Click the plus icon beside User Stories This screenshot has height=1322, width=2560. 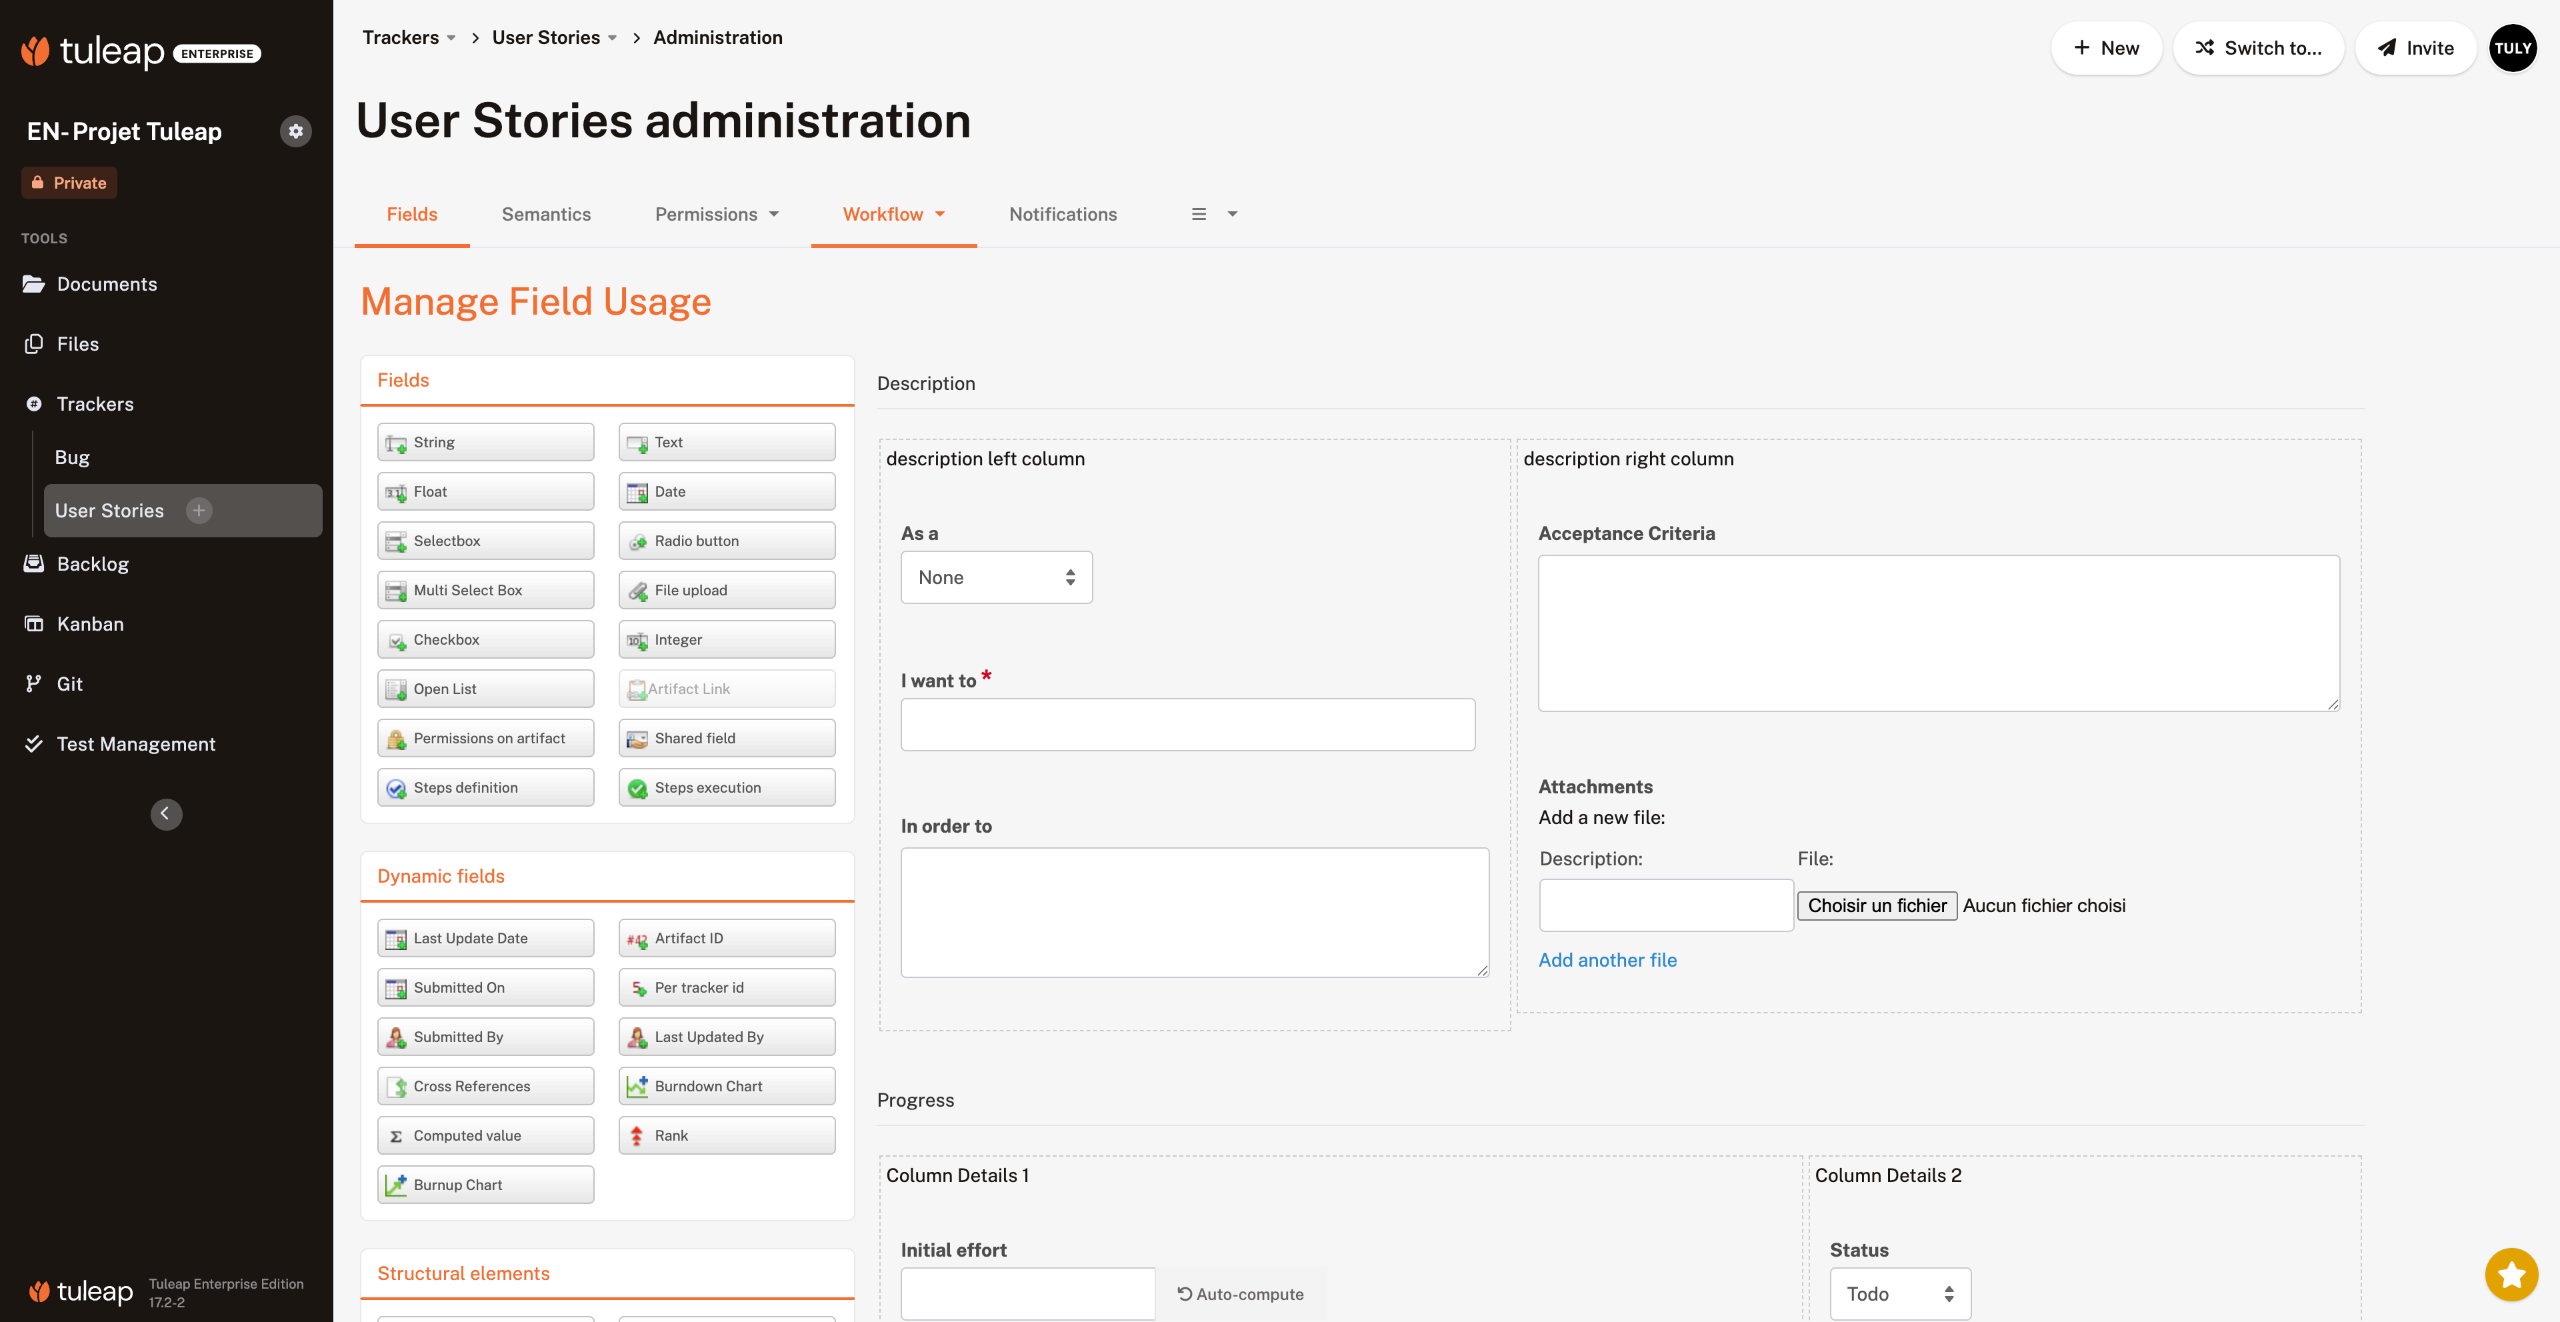click(199, 511)
